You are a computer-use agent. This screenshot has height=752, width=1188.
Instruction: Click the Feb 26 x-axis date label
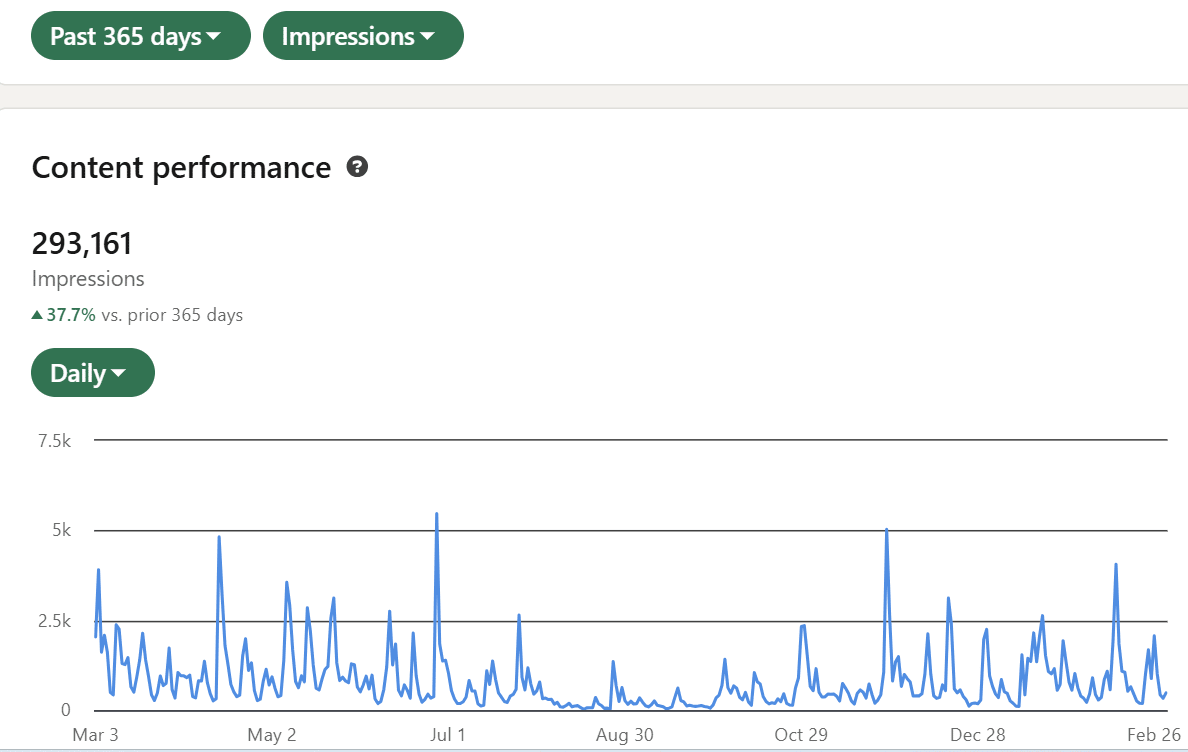point(1154,735)
